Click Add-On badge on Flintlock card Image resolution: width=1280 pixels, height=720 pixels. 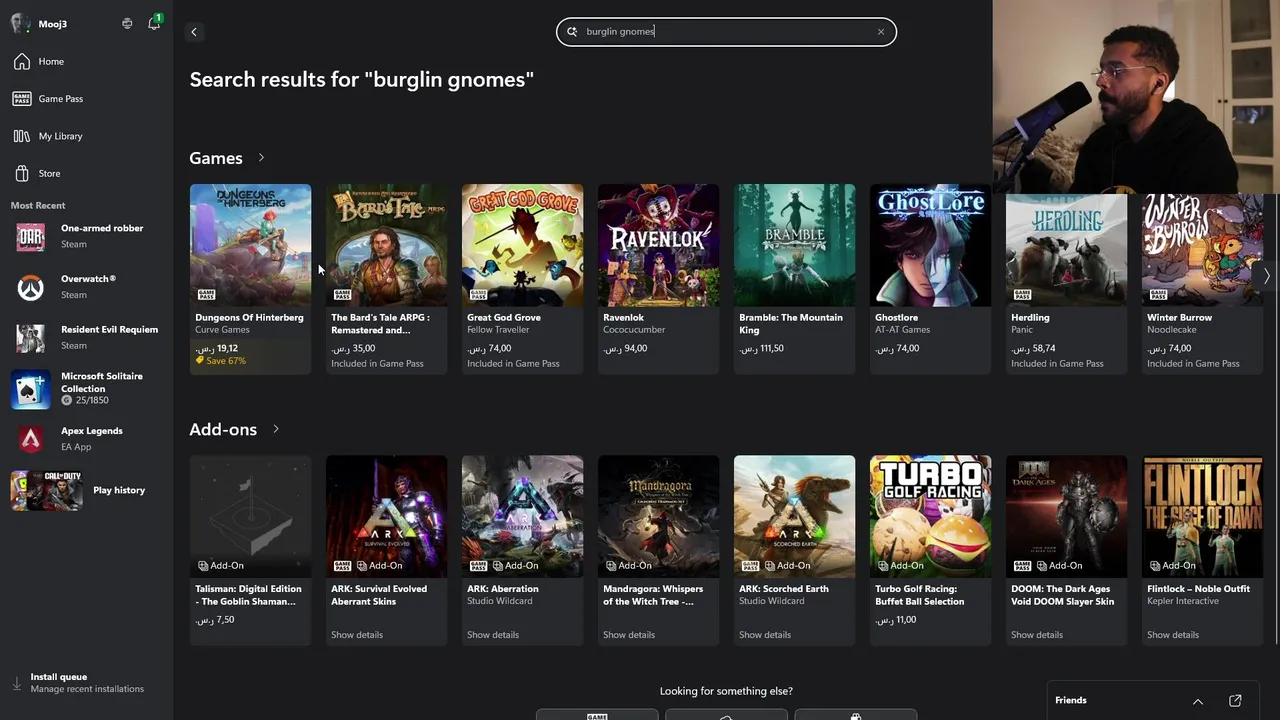tap(1173, 566)
